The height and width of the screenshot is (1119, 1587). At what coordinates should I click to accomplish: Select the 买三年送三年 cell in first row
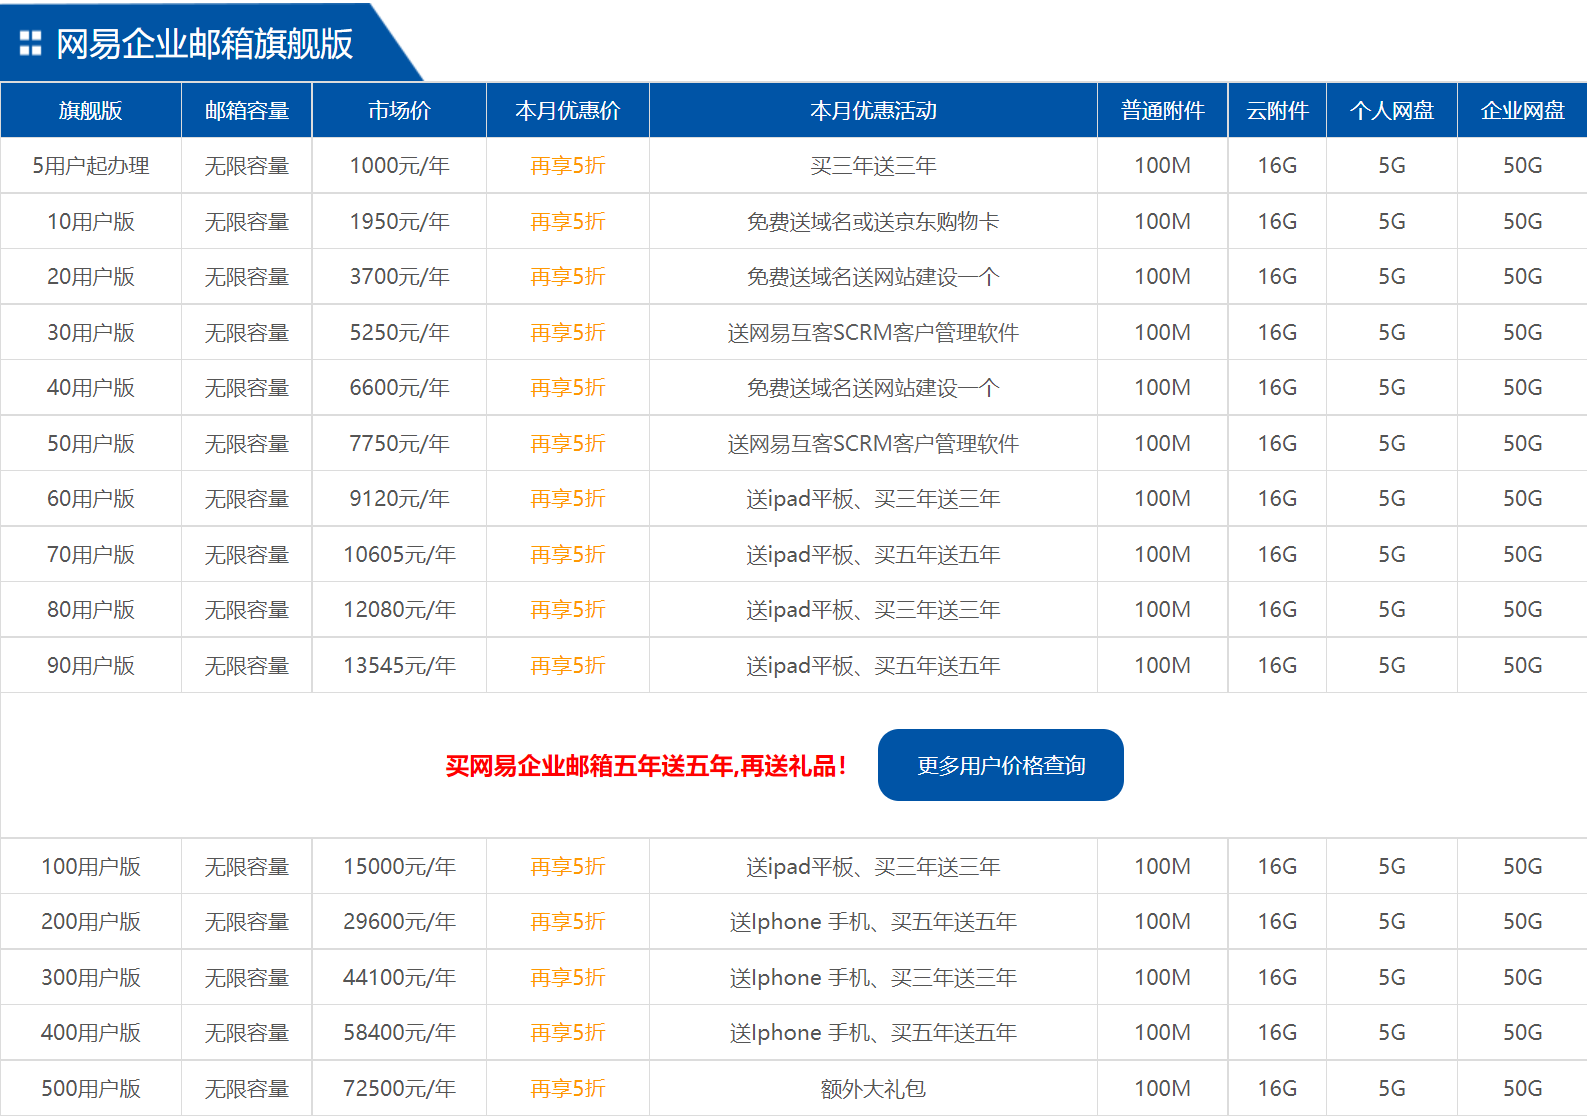pos(873,166)
